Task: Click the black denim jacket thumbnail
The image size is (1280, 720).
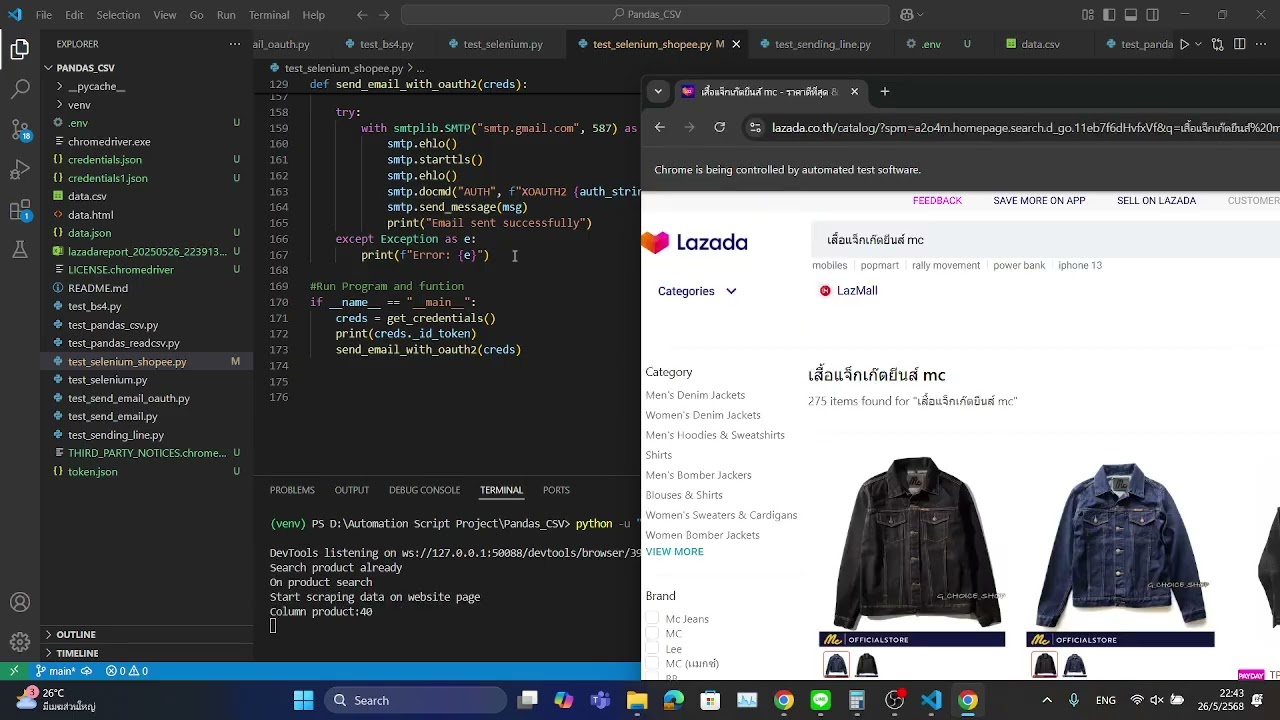Action: [912, 543]
